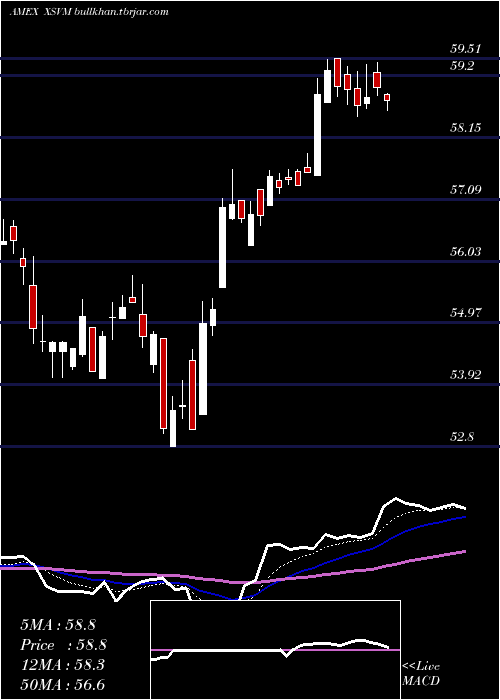Screen dimensions: 500x700
Task: Click the 58.15 price level label
Action: point(466,128)
